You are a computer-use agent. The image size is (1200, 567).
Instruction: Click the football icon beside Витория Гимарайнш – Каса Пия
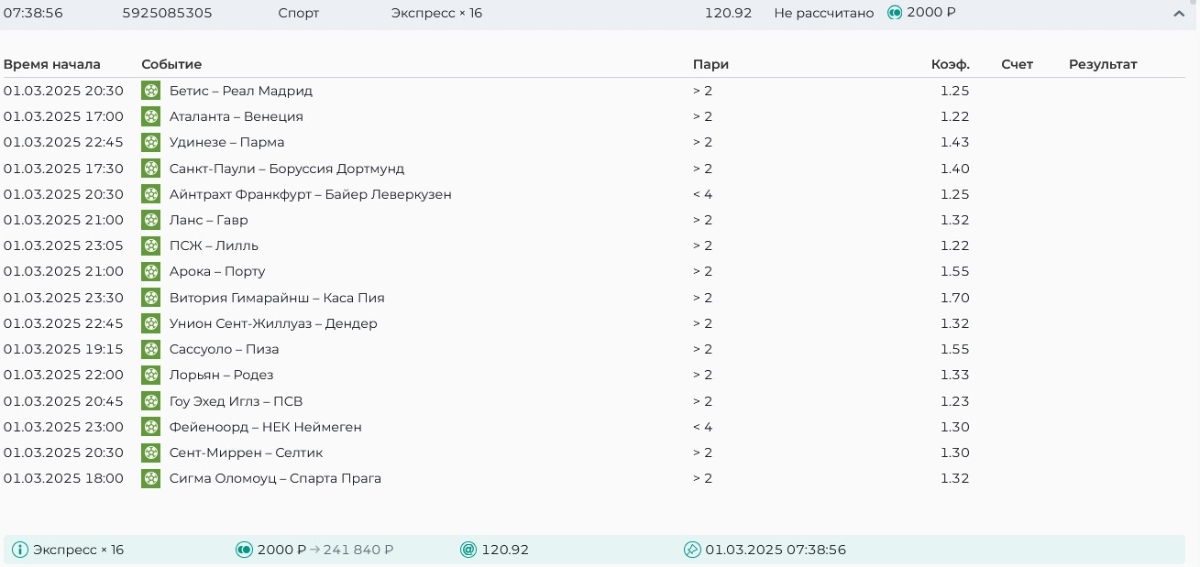pos(151,297)
